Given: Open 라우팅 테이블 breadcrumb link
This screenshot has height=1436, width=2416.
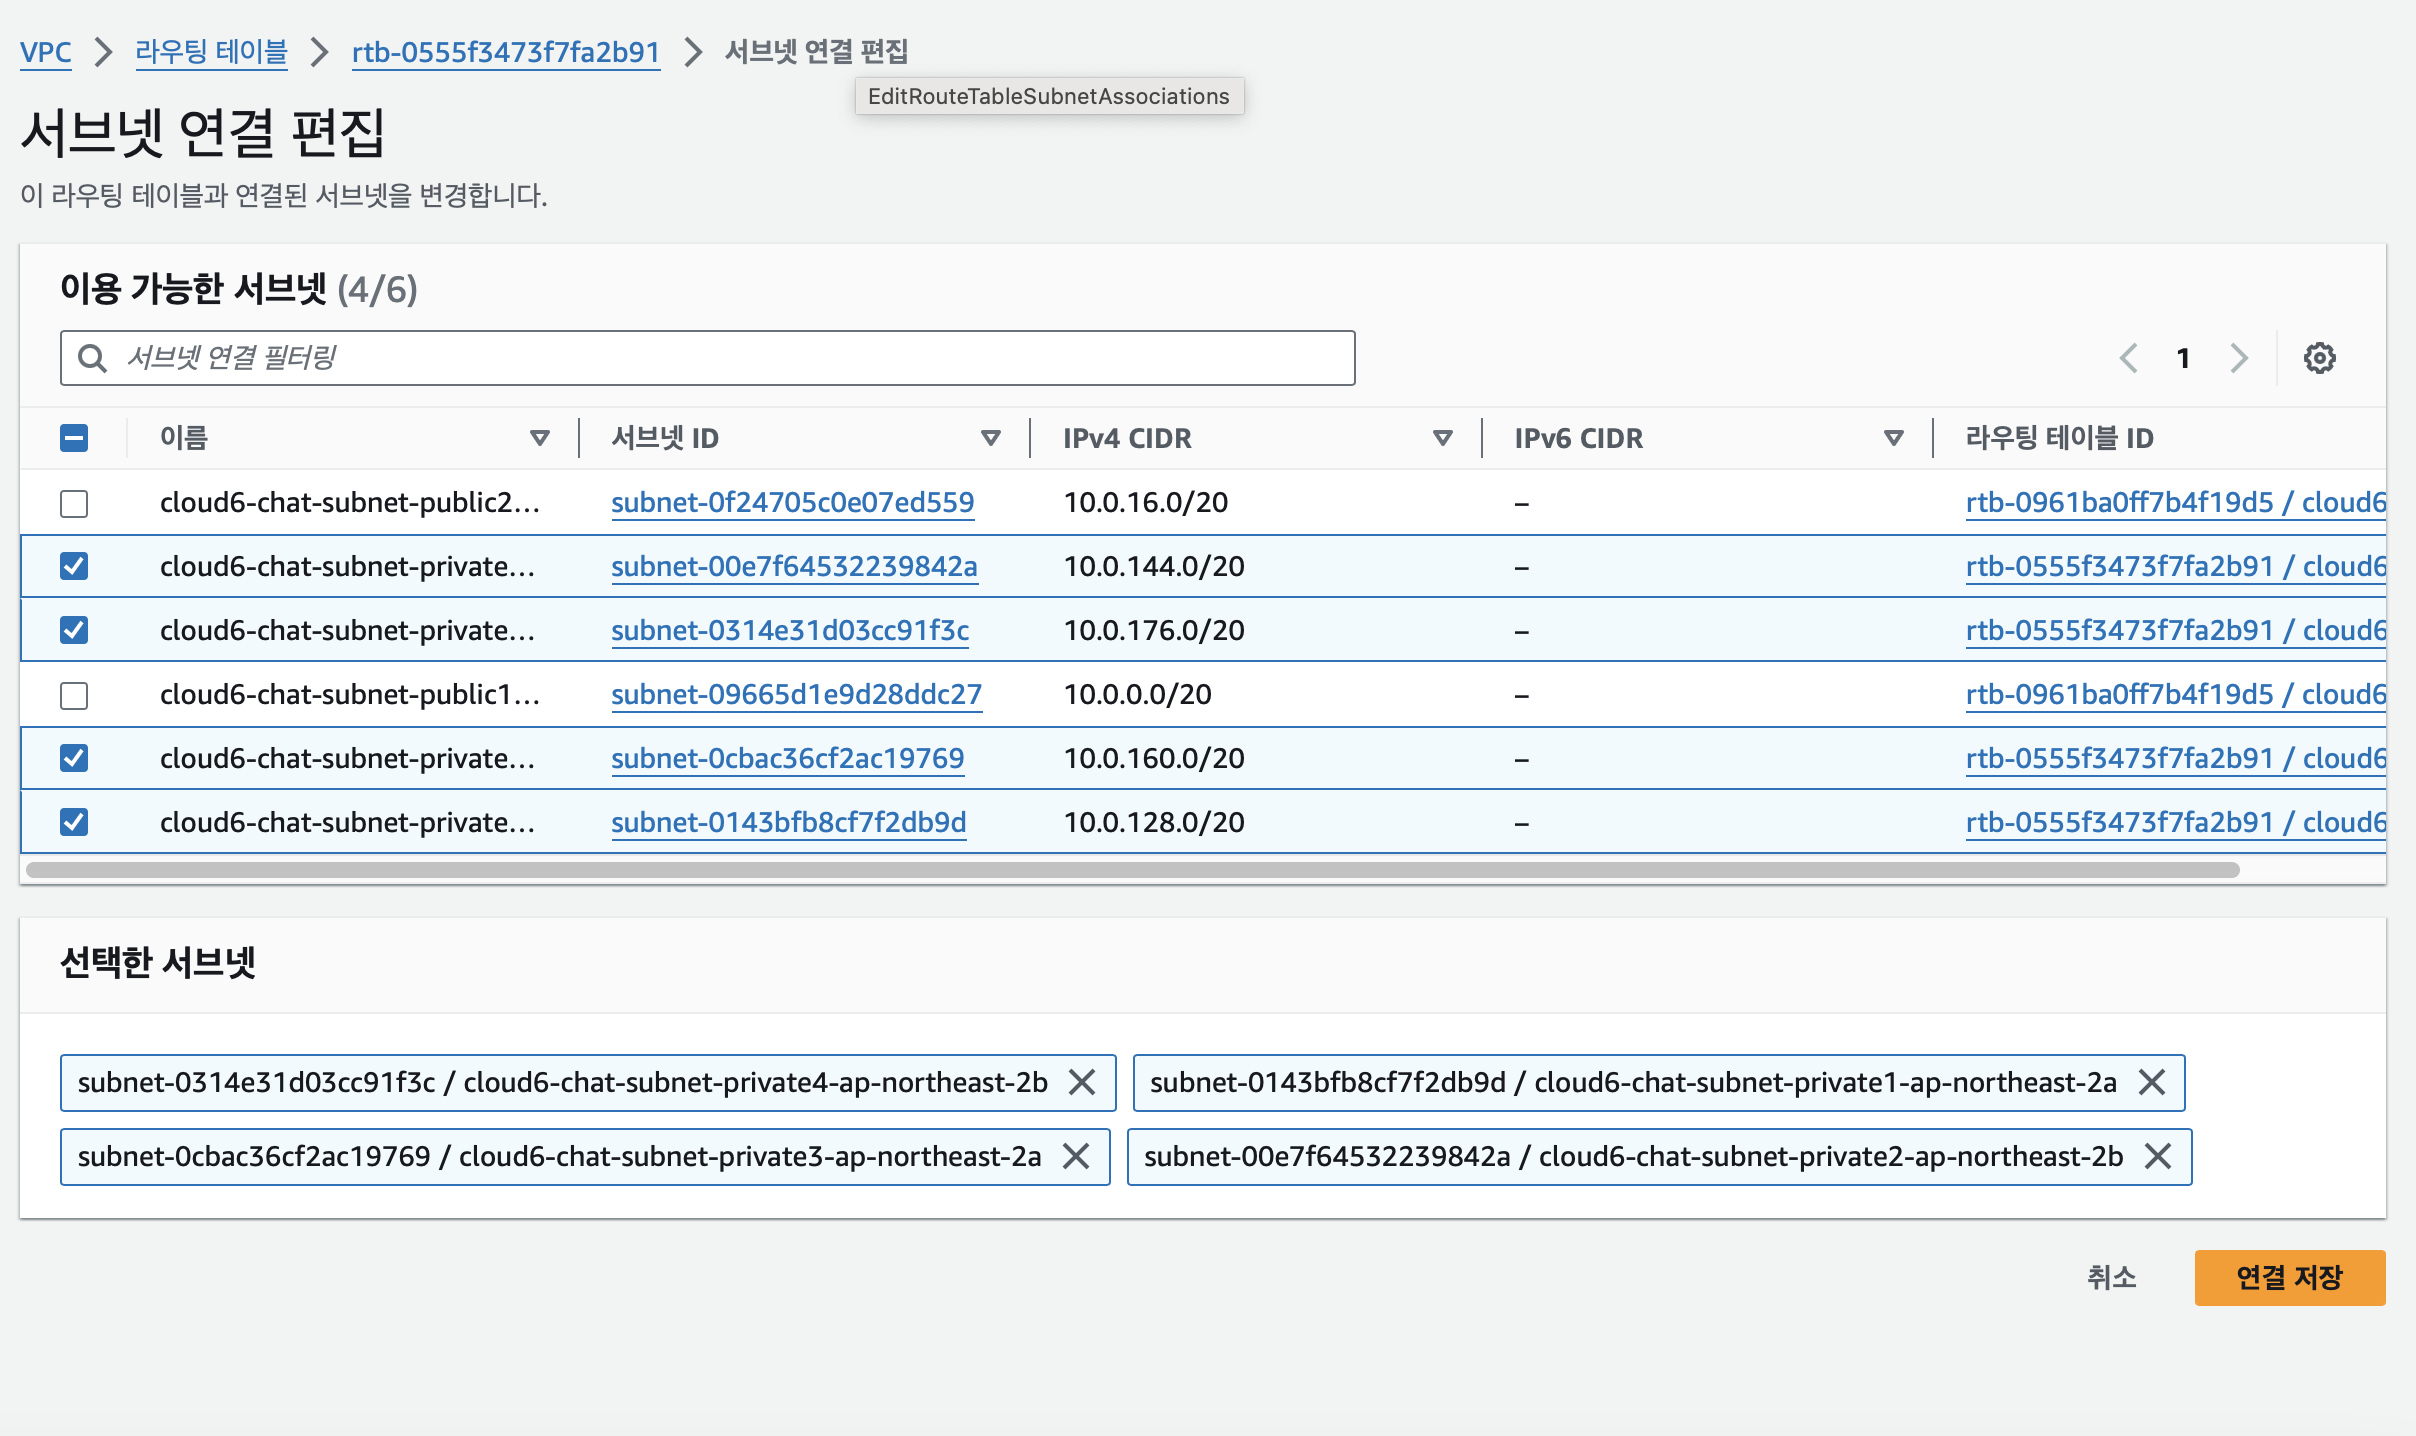Looking at the screenshot, I should 211,52.
